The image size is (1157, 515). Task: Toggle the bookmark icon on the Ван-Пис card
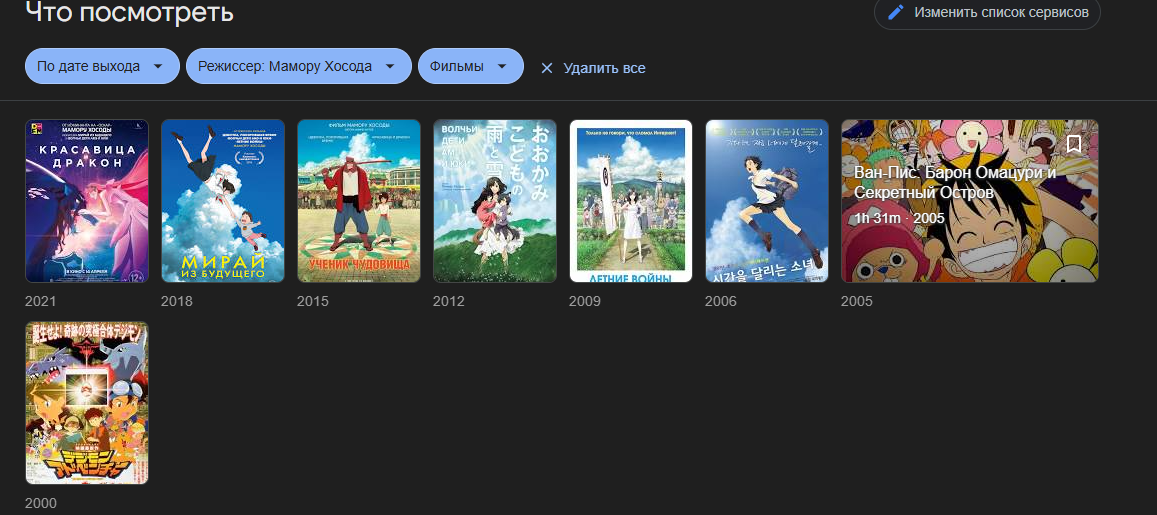point(1074,143)
